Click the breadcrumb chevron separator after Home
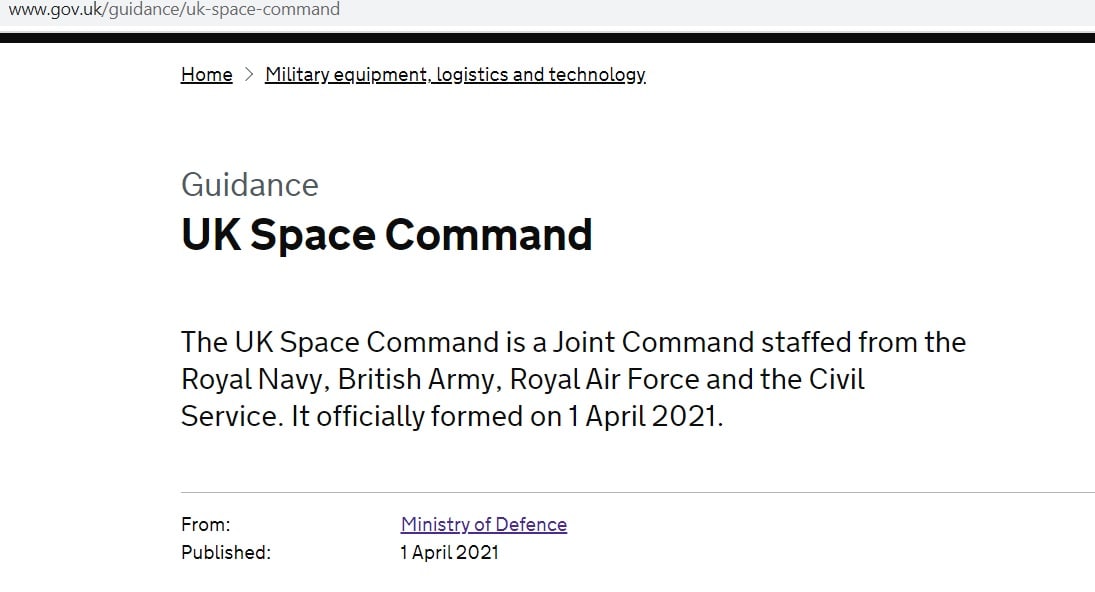 (x=249, y=75)
